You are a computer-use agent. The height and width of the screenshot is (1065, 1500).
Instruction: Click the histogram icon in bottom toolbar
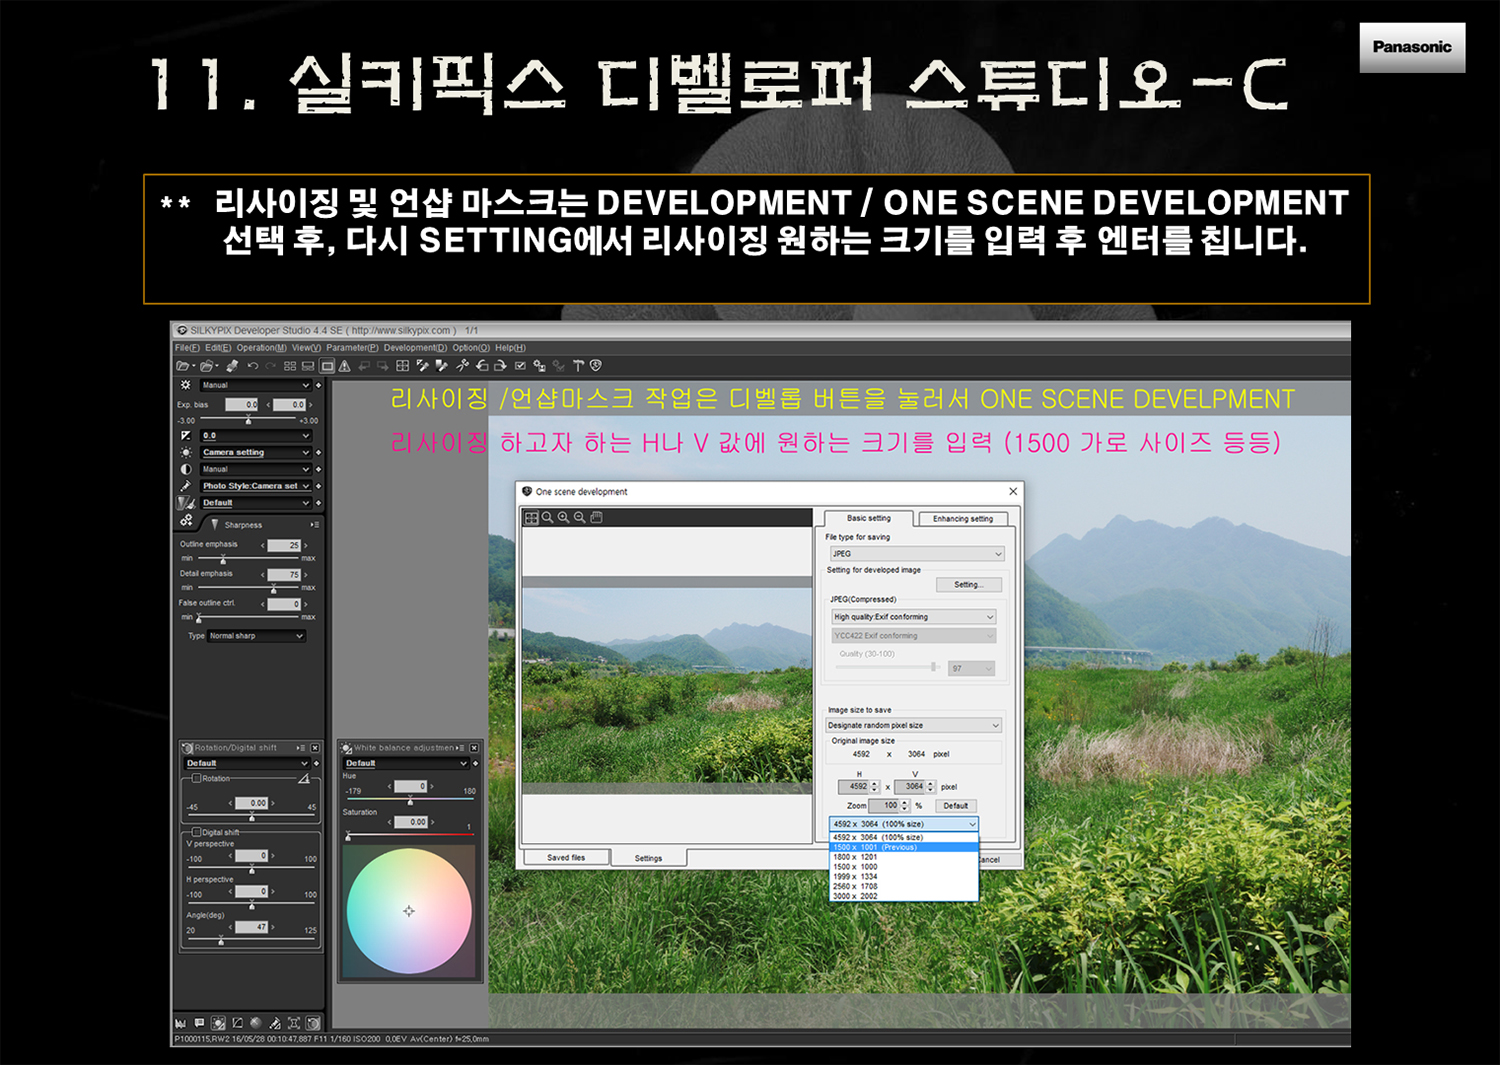pyautogui.click(x=181, y=1023)
